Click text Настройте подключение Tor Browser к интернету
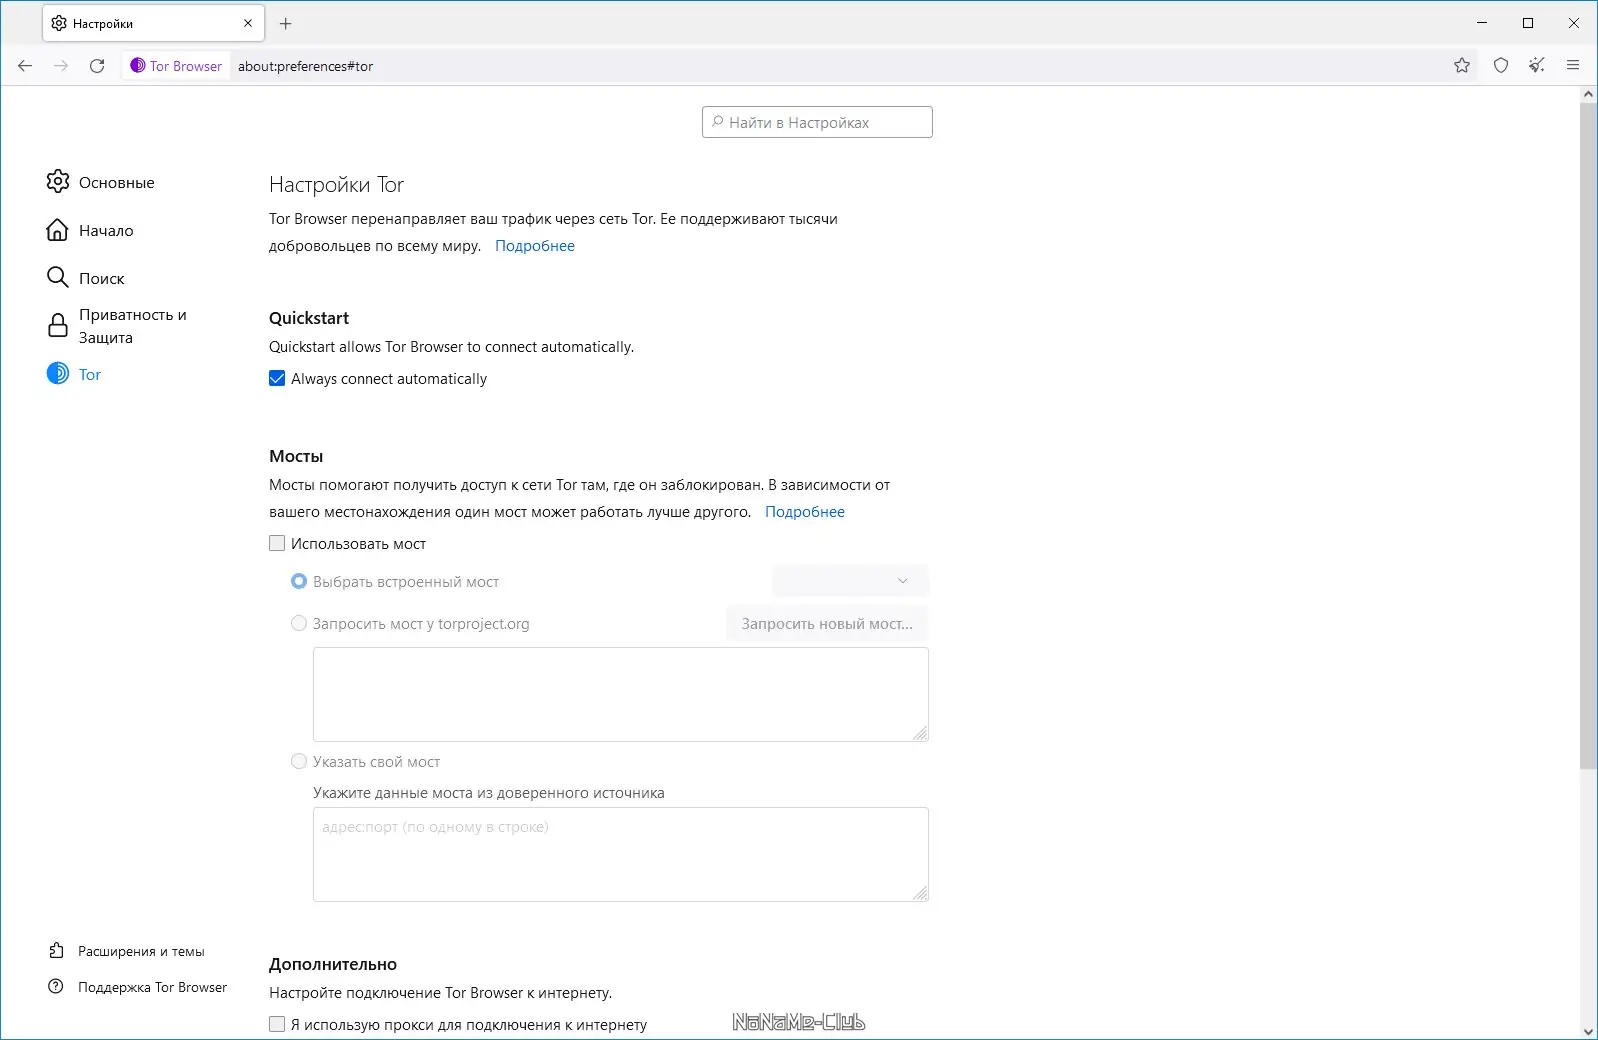This screenshot has height=1040, width=1598. tap(440, 993)
